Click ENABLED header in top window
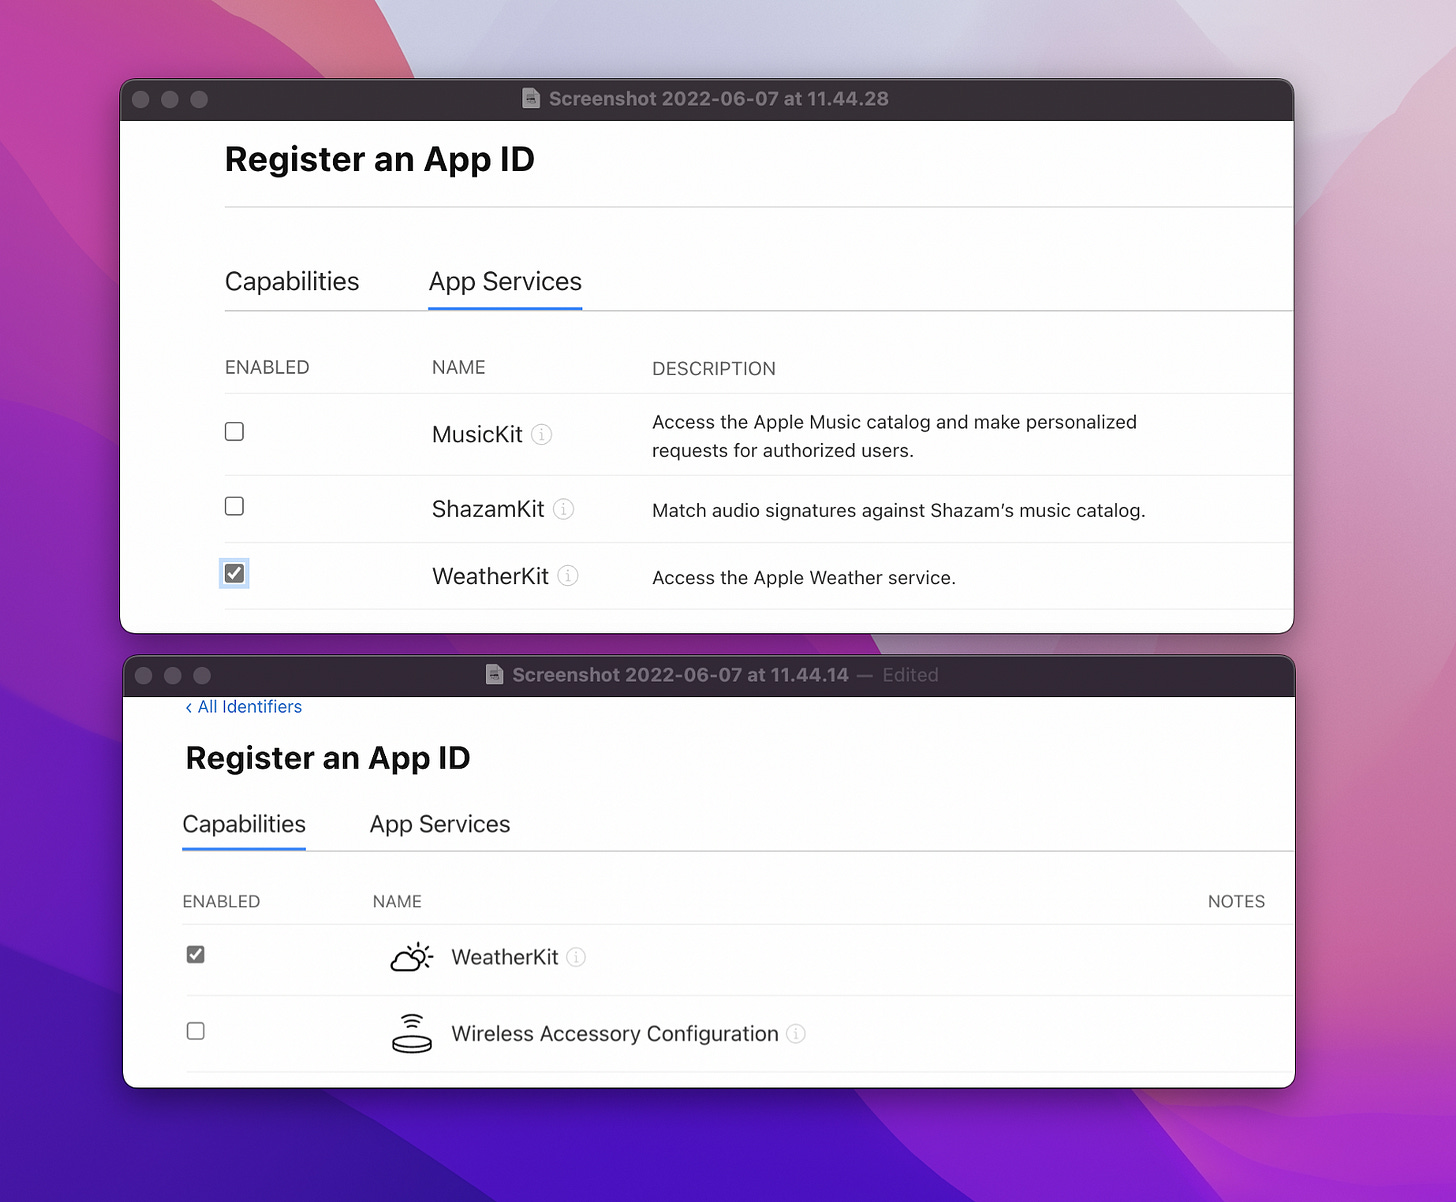The width and height of the screenshot is (1456, 1202). coord(267,367)
